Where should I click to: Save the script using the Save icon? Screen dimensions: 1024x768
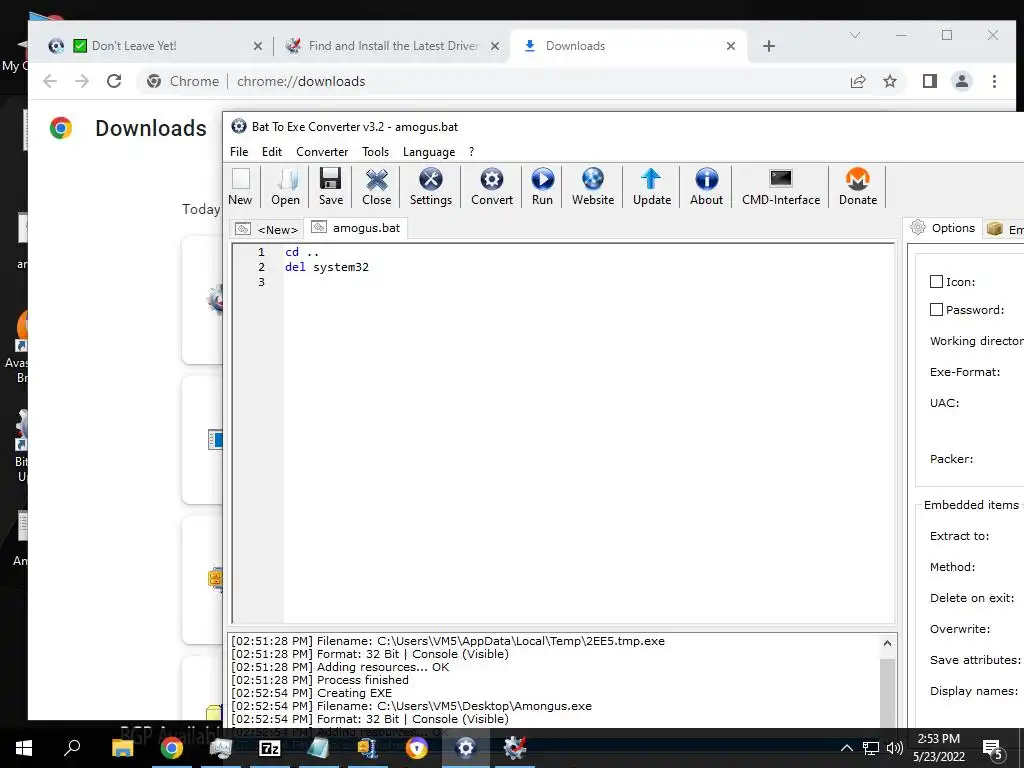tap(330, 187)
